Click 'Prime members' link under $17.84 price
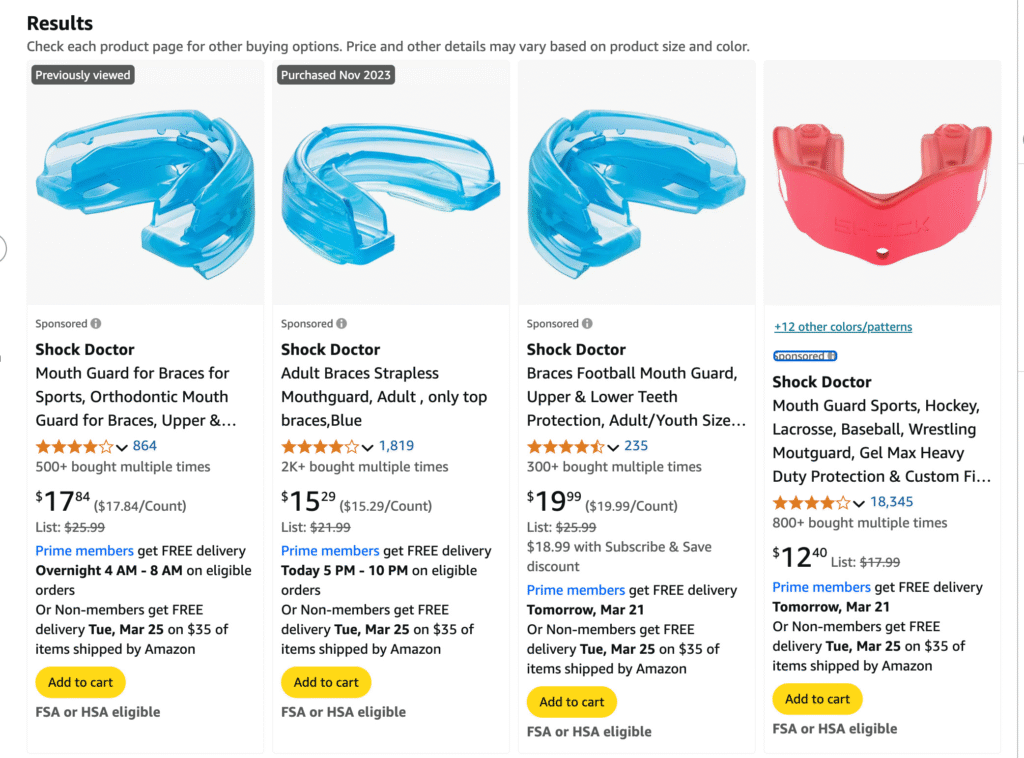Screen dimensions: 1024x758 pos(84,551)
